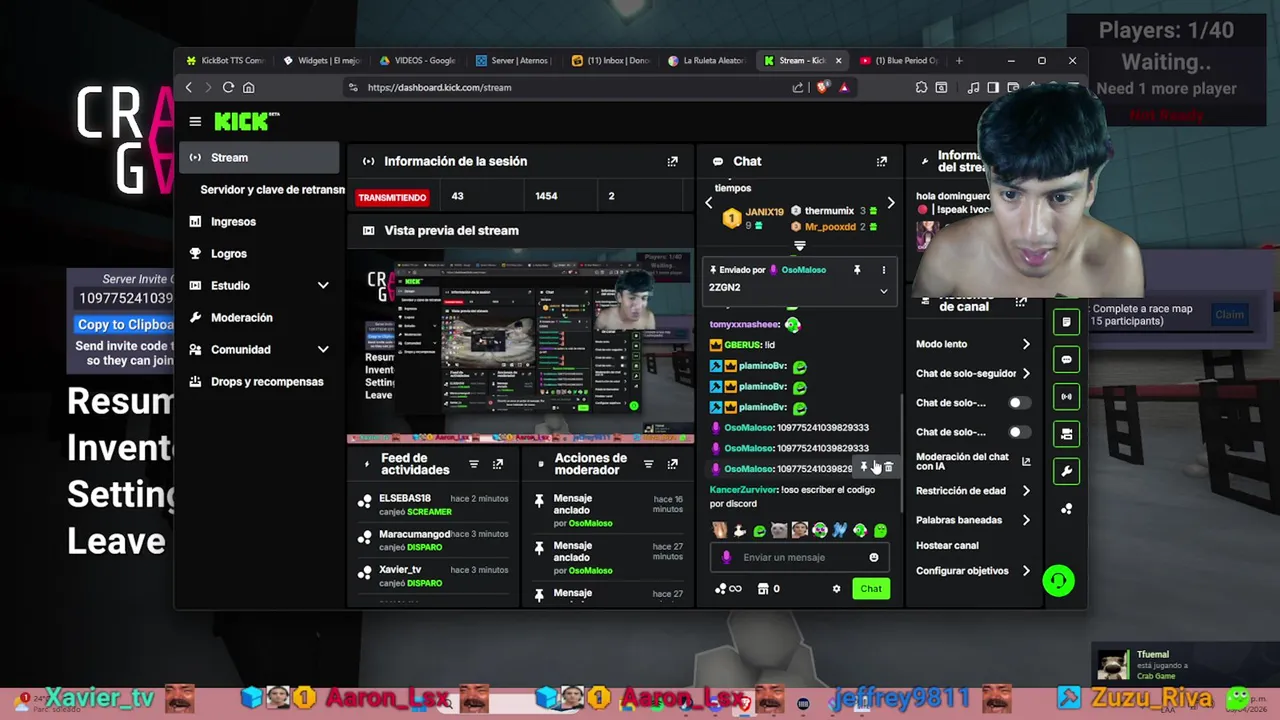Click the Kick logo

point(246,121)
